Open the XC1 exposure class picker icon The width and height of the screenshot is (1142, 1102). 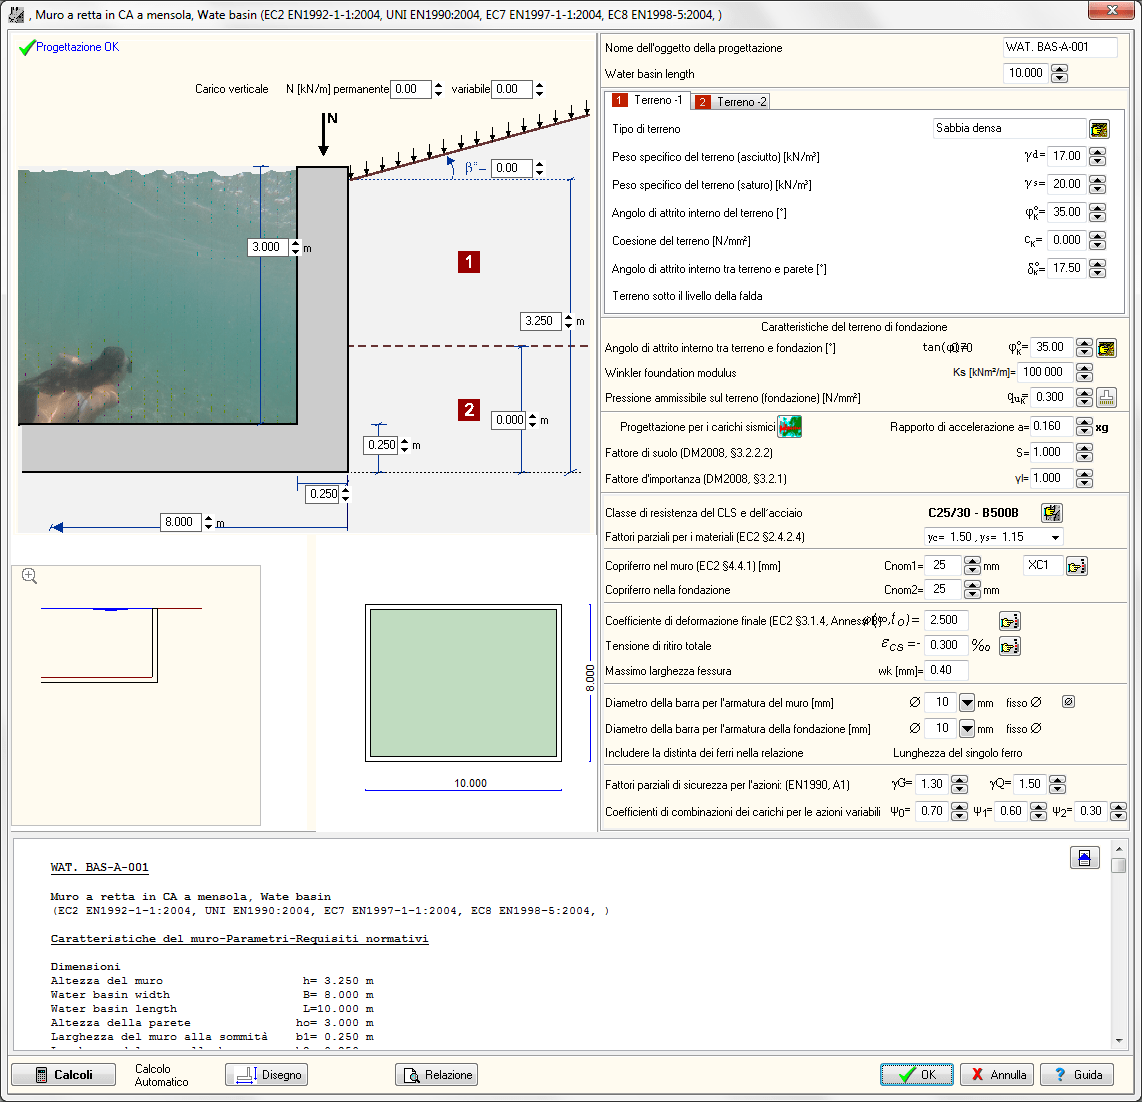[x=1076, y=566]
